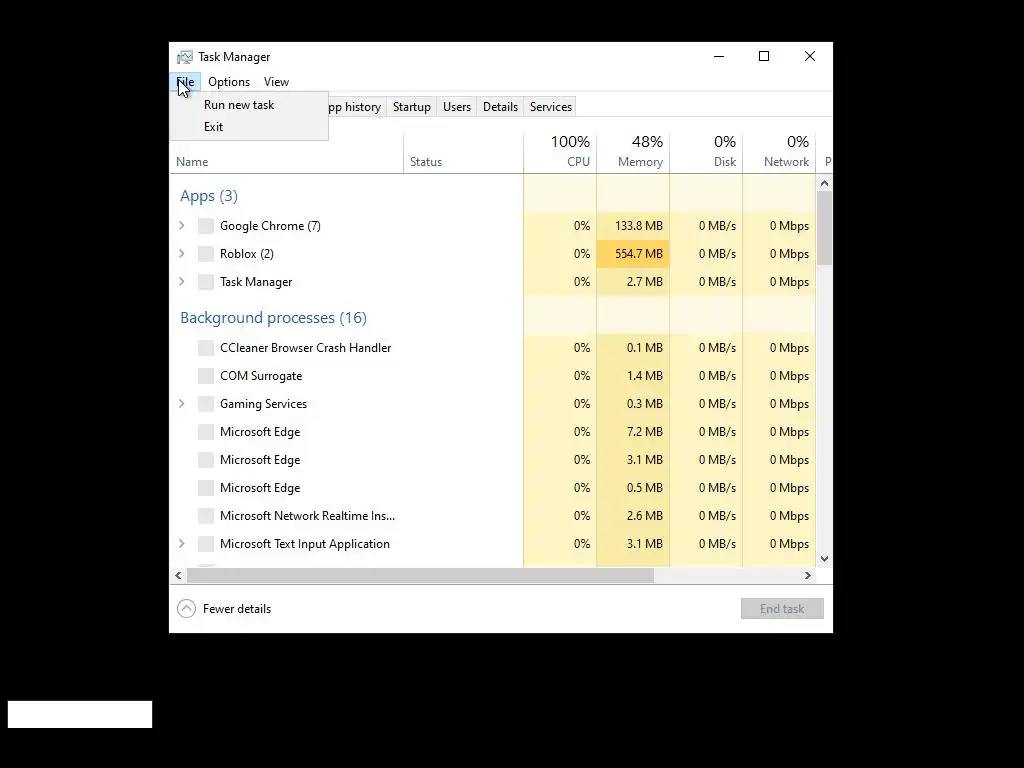Click the Gaming Services process icon

click(x=206, y=404)
